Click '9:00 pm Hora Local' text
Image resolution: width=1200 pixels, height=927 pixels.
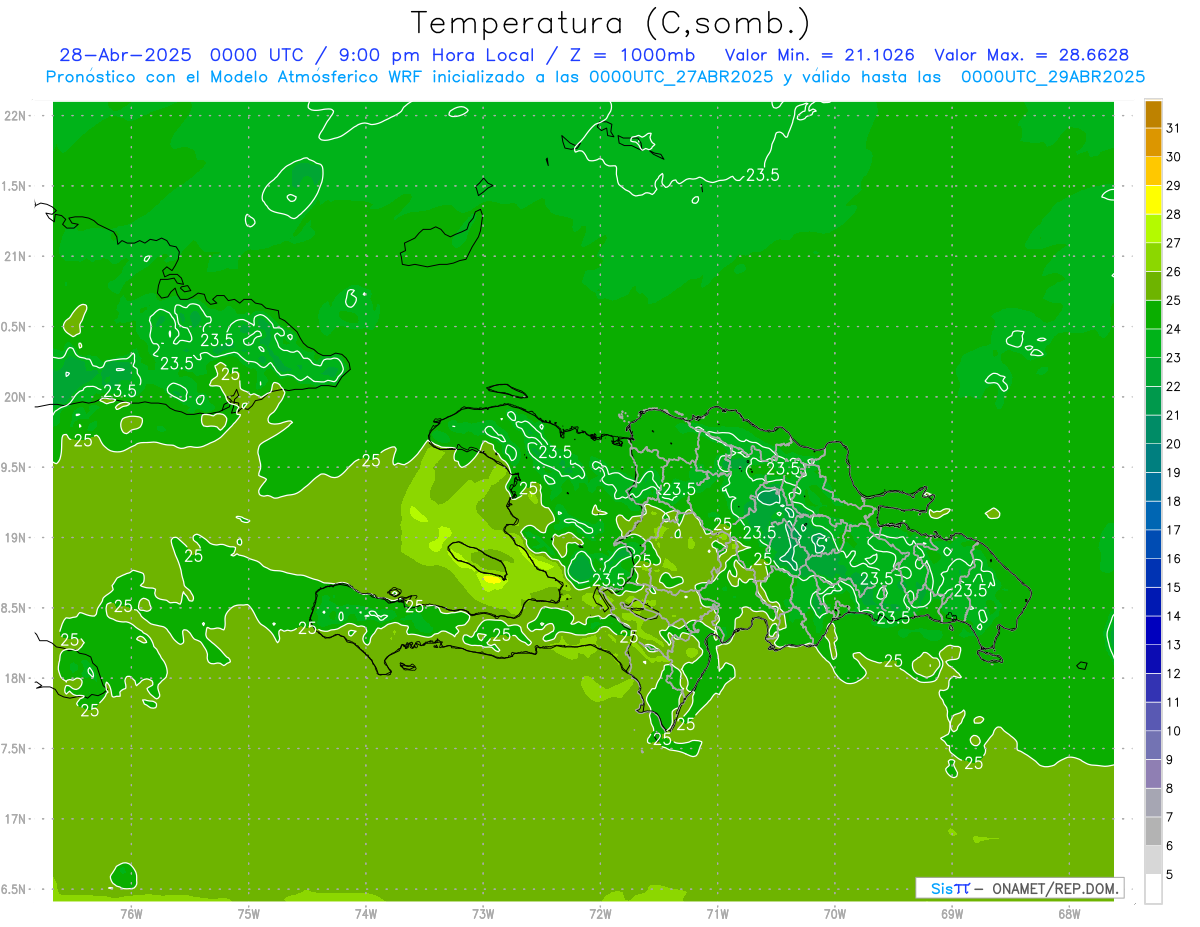tap(437, 55)
